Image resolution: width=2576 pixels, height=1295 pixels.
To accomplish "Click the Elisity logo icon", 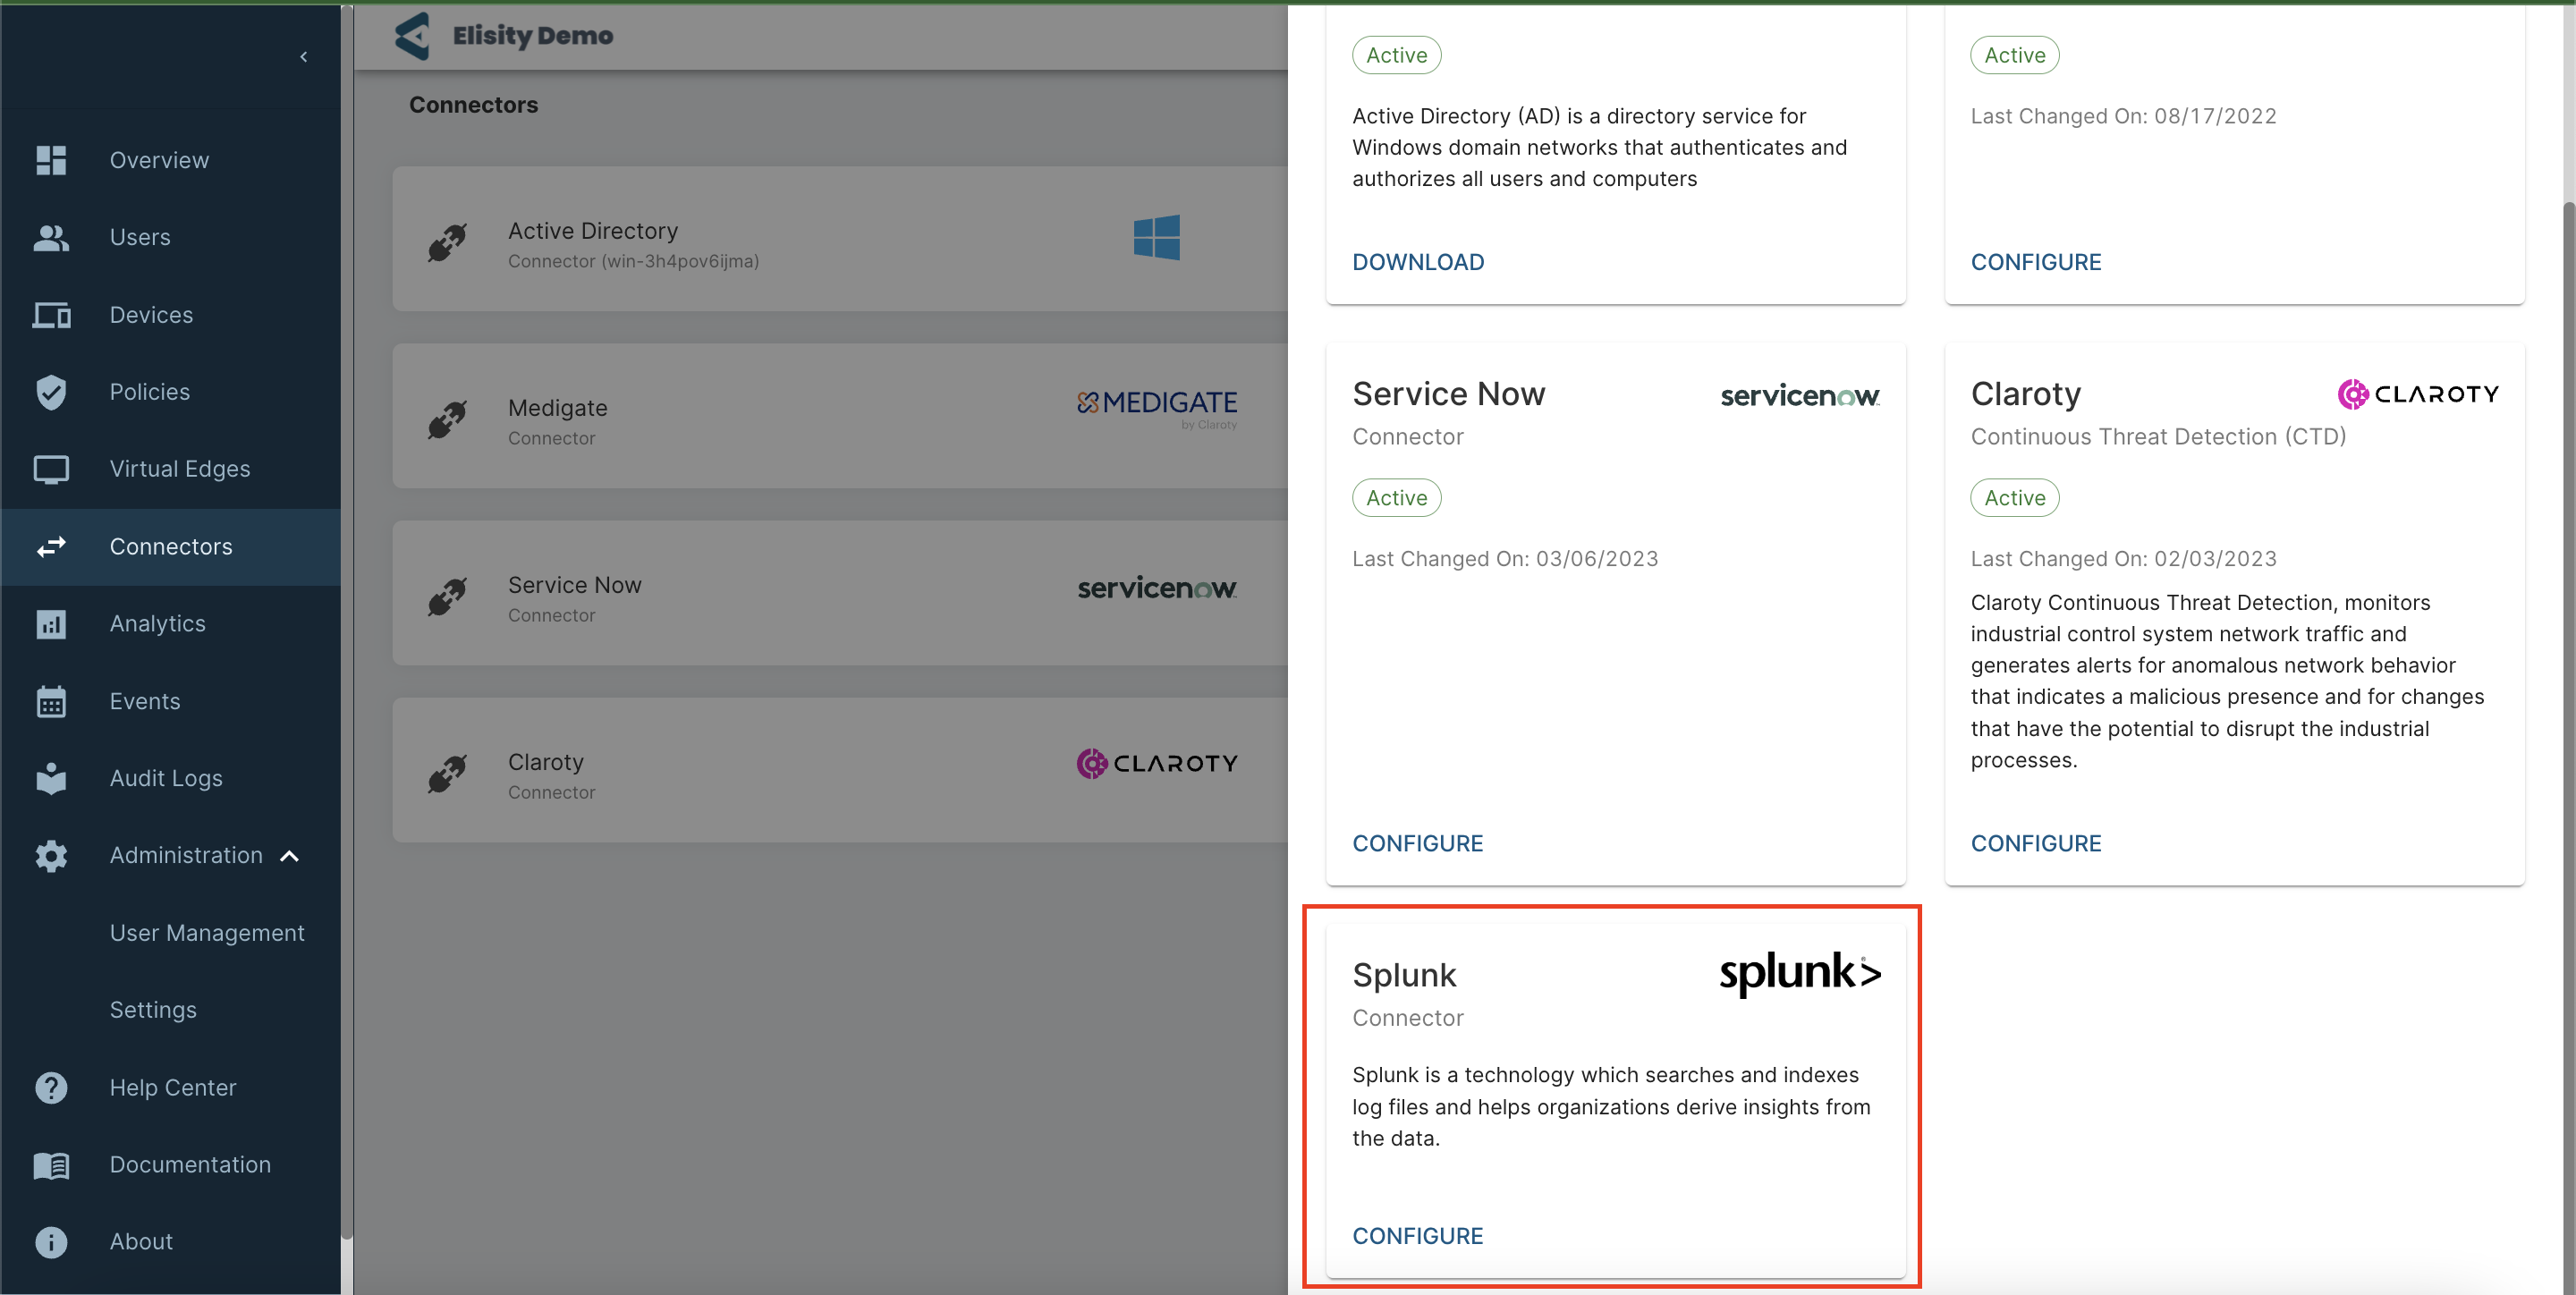I will coord(412,36).
